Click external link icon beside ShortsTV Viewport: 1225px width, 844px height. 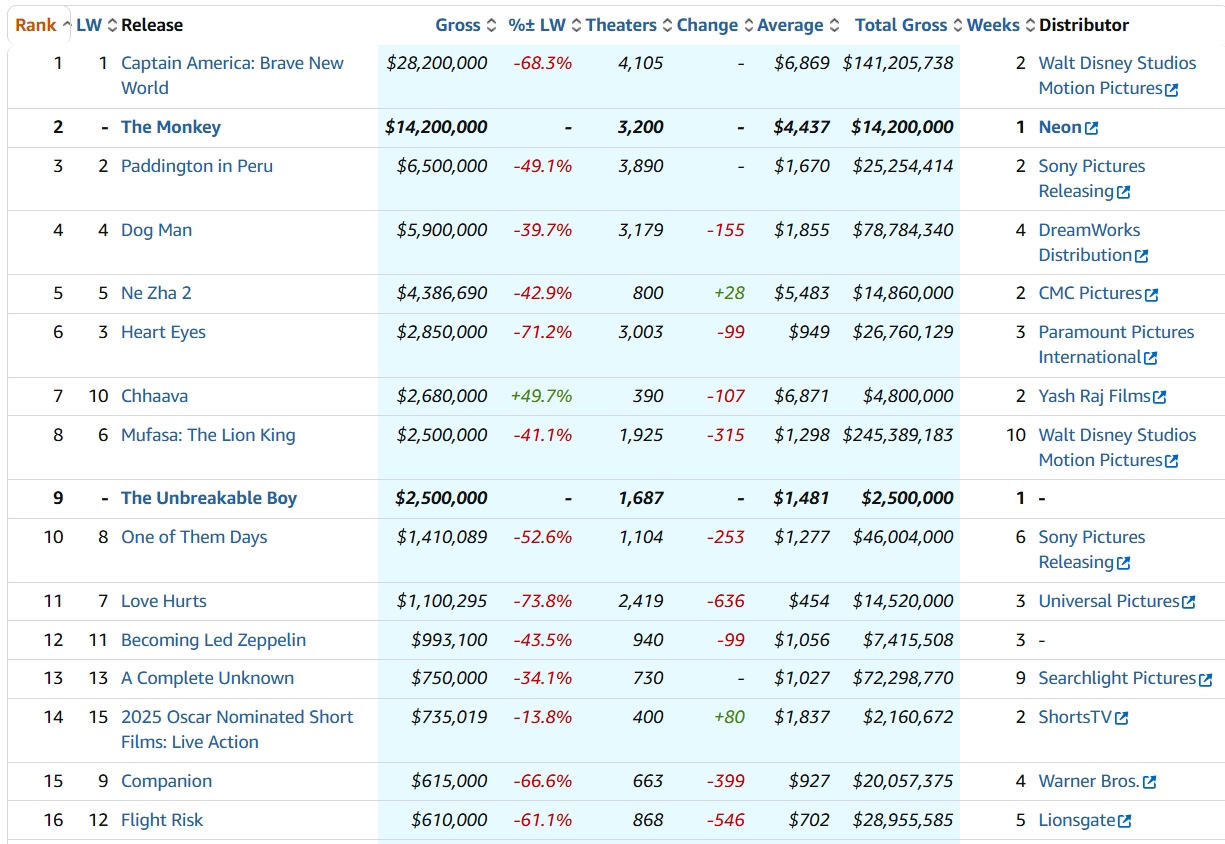1122,718
